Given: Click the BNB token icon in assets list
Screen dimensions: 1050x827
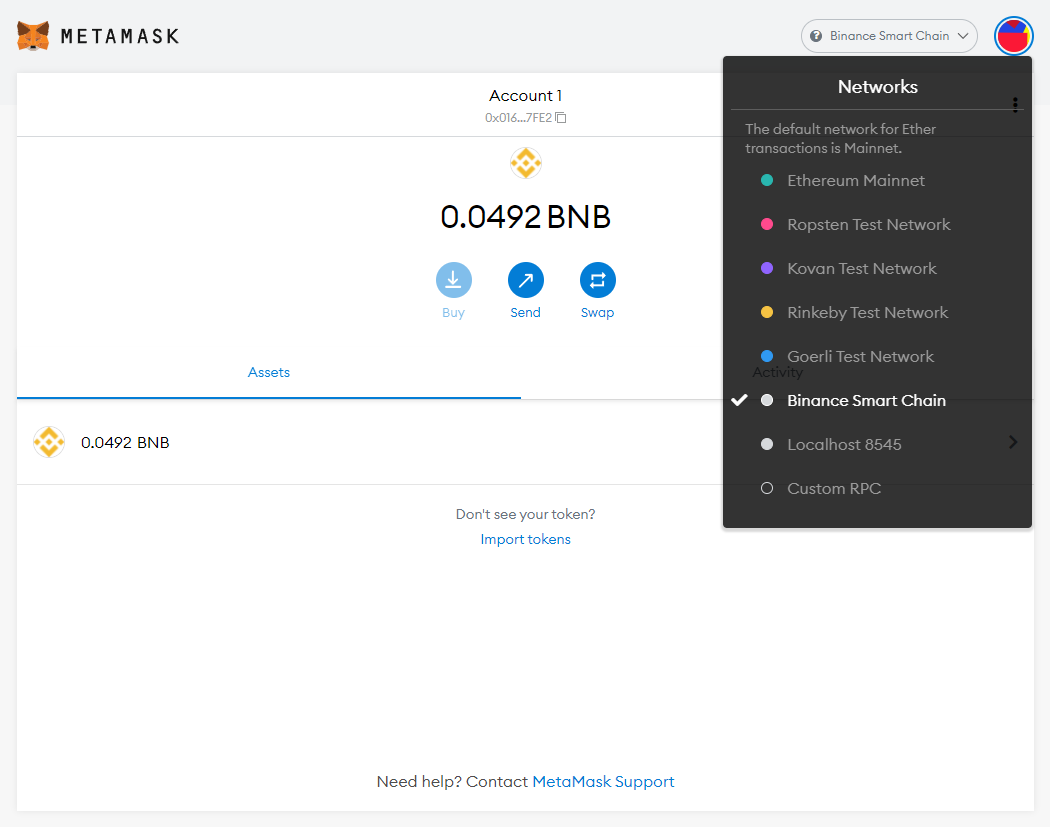Looking at the screenshot, I should click(x=49, y=442).
